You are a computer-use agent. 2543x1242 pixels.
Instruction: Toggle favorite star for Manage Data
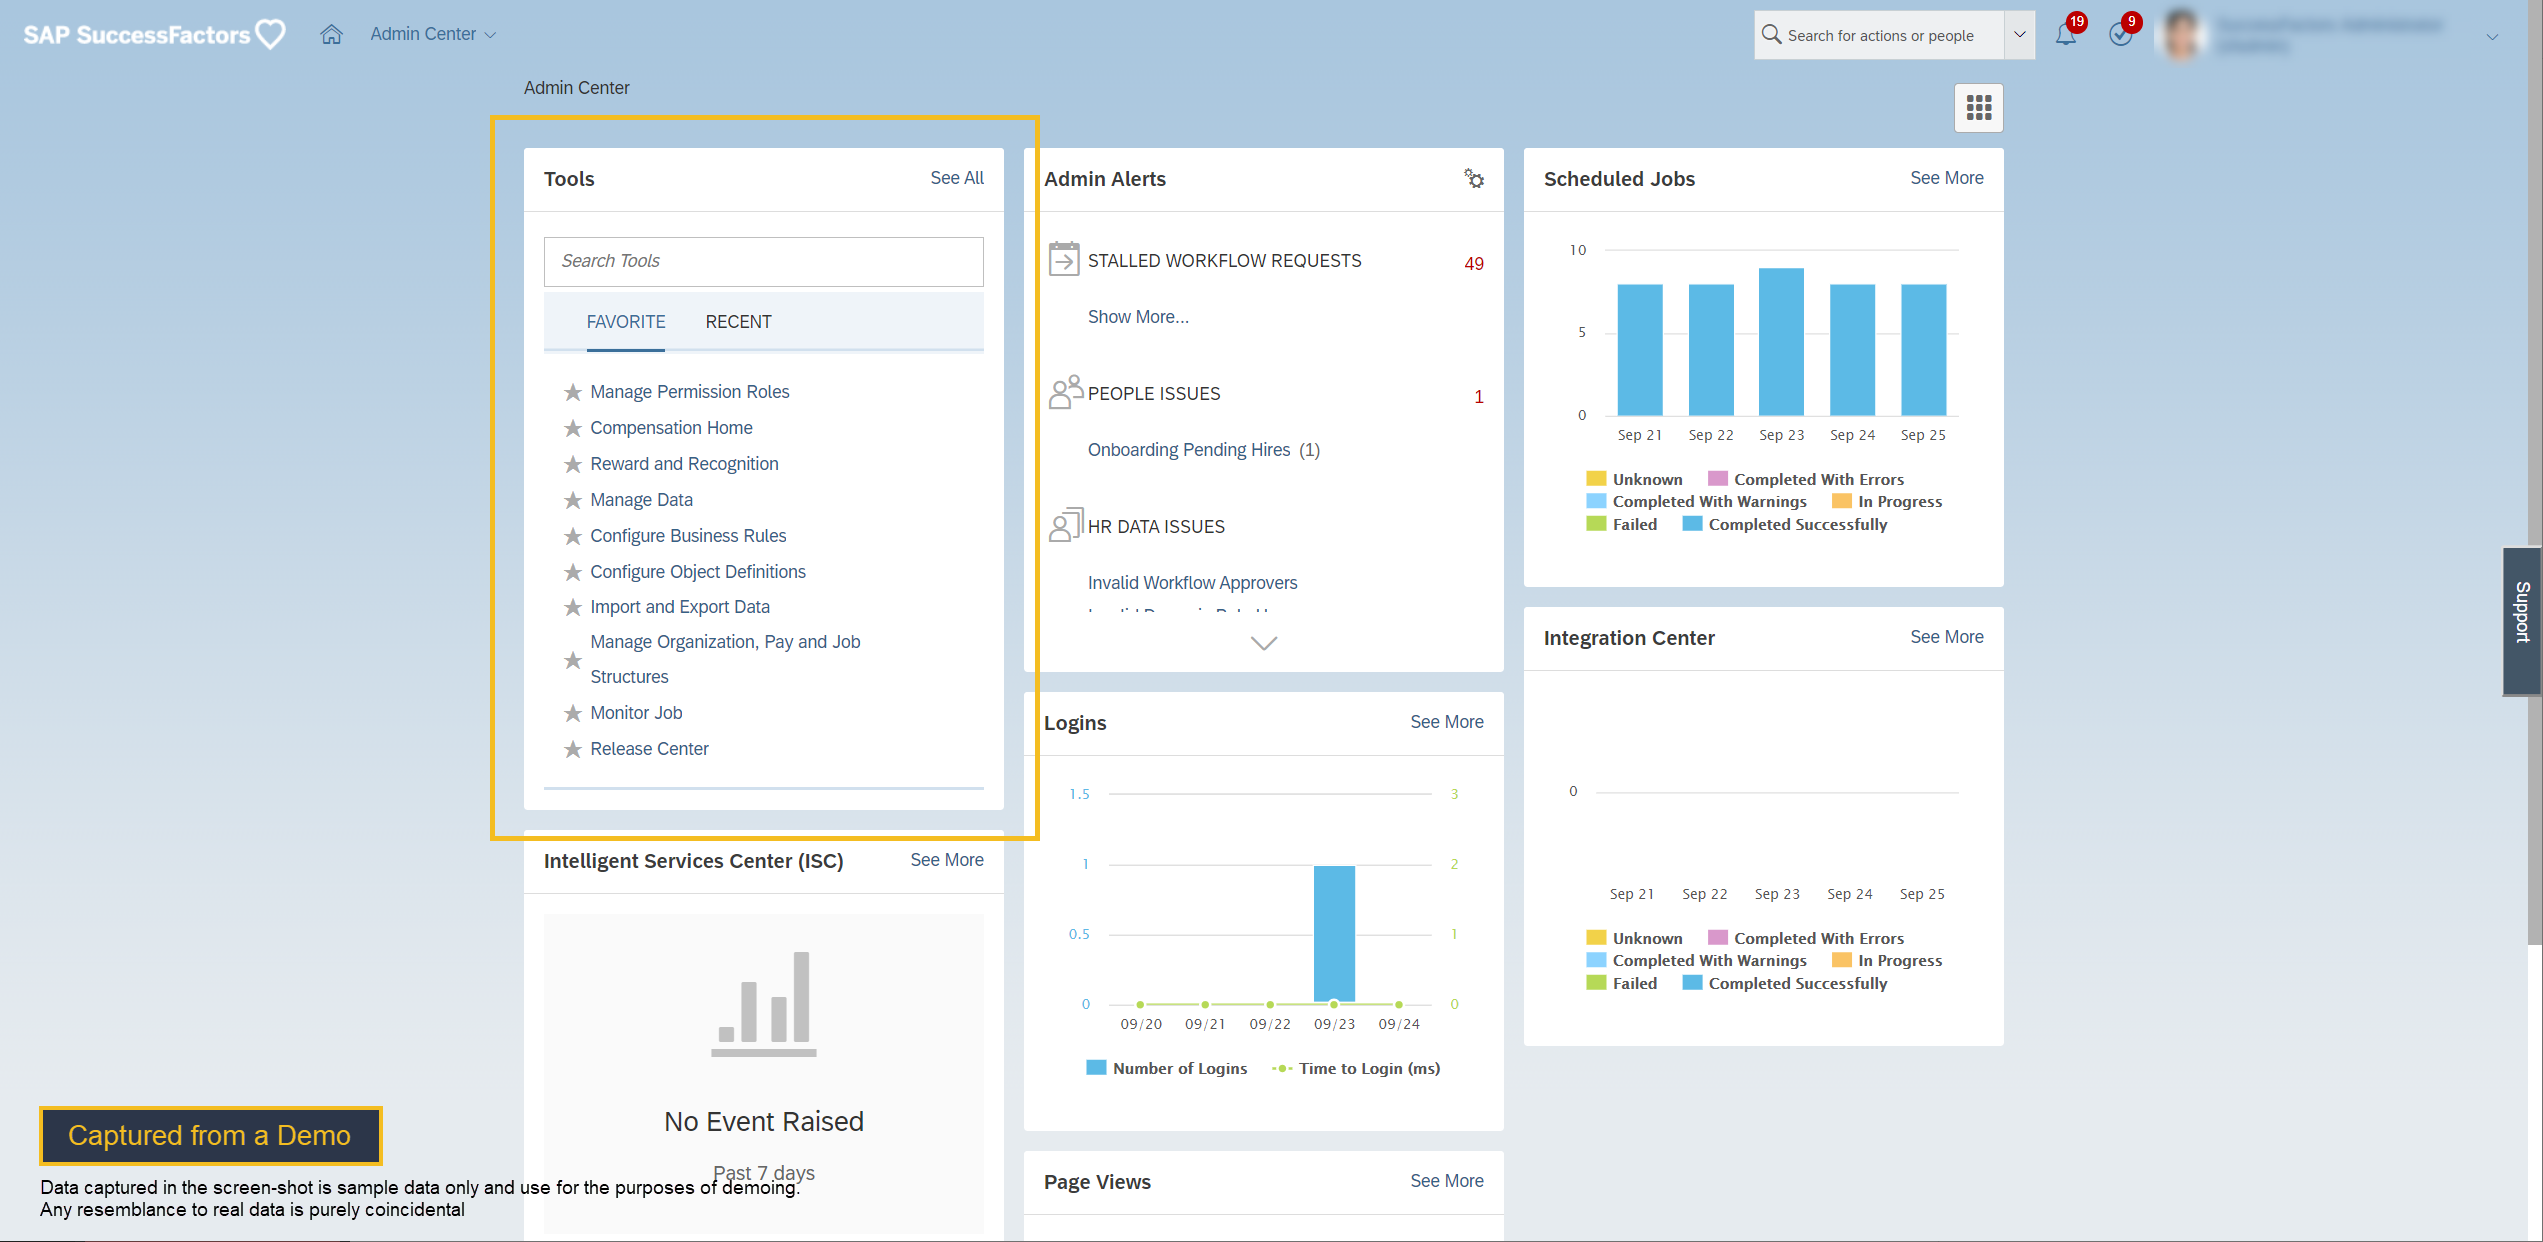(573, 500)
